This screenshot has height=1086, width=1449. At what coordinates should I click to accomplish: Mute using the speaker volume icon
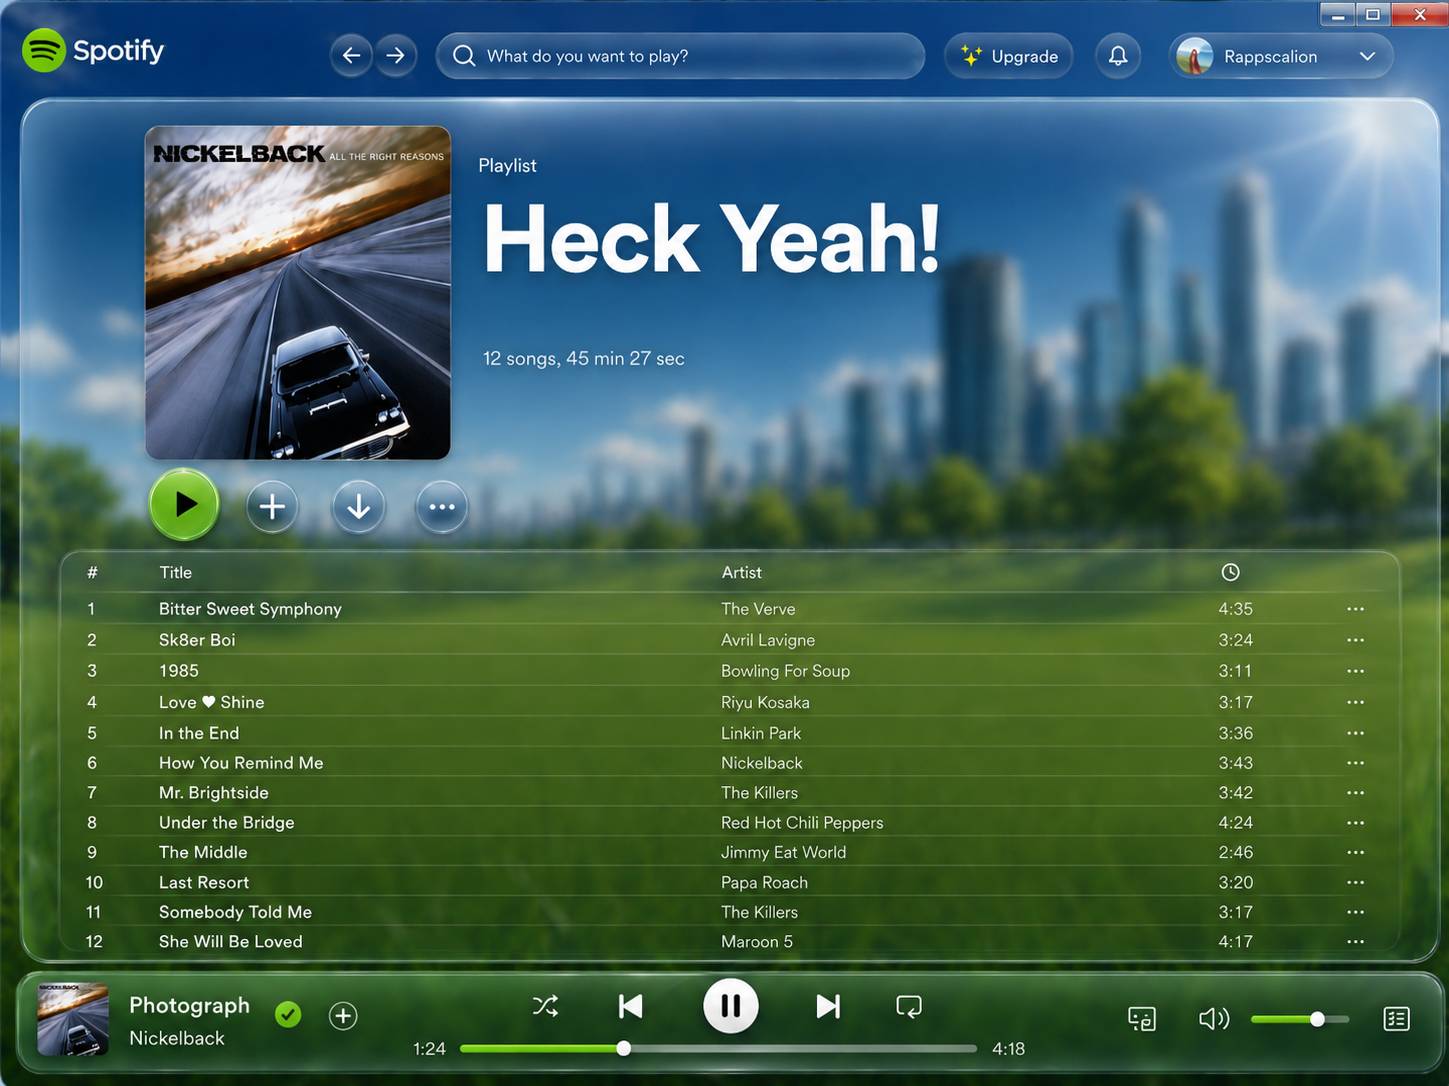(x=1213, y=1019)
